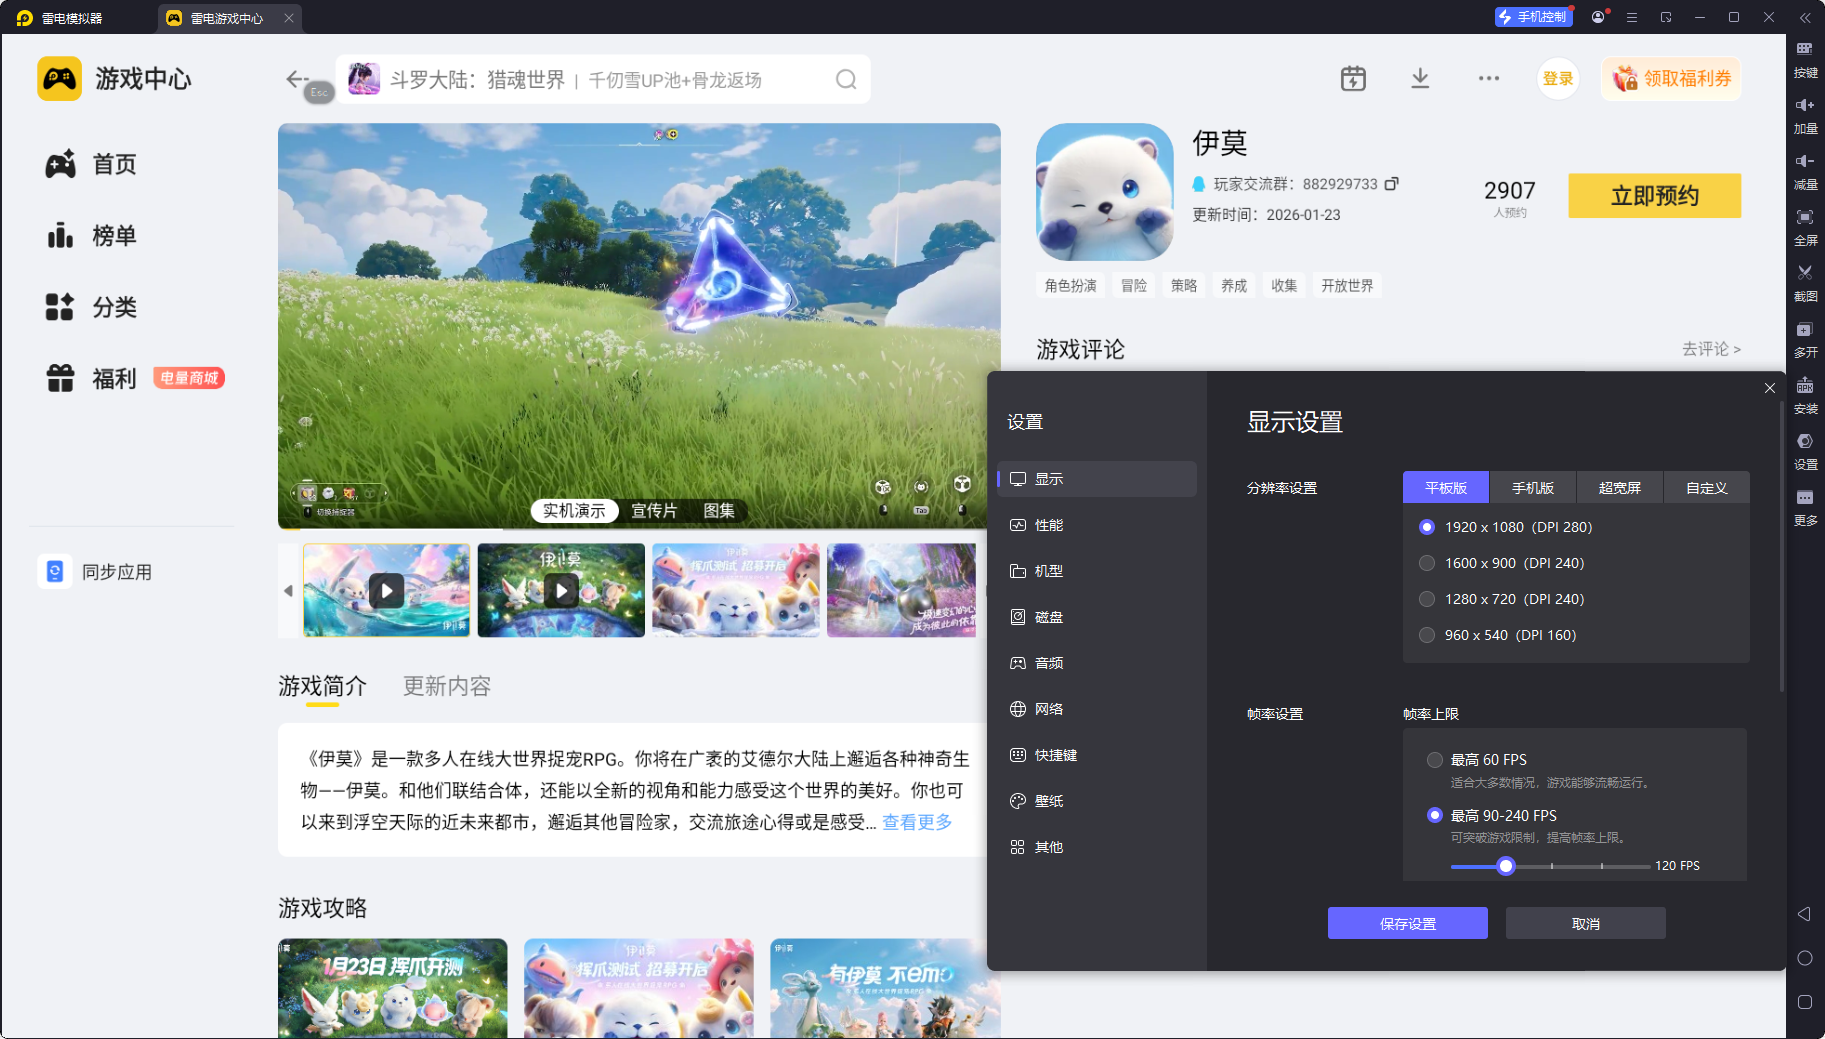The width and height of the screenshot is (1825, 1039).
Task: Open the 磁盘 settings section
Action: pyautogui.click(x=1097, y=617)
